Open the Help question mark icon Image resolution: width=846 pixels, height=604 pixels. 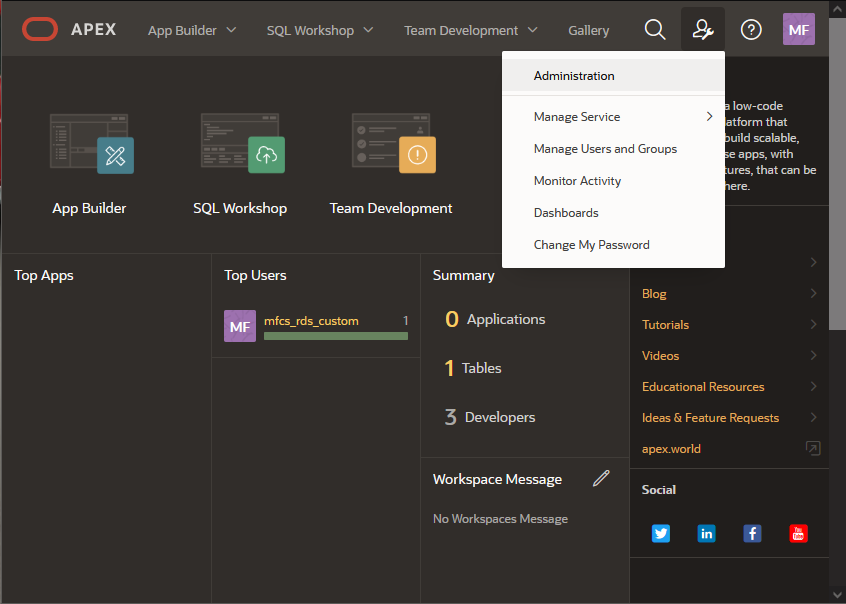751,30
